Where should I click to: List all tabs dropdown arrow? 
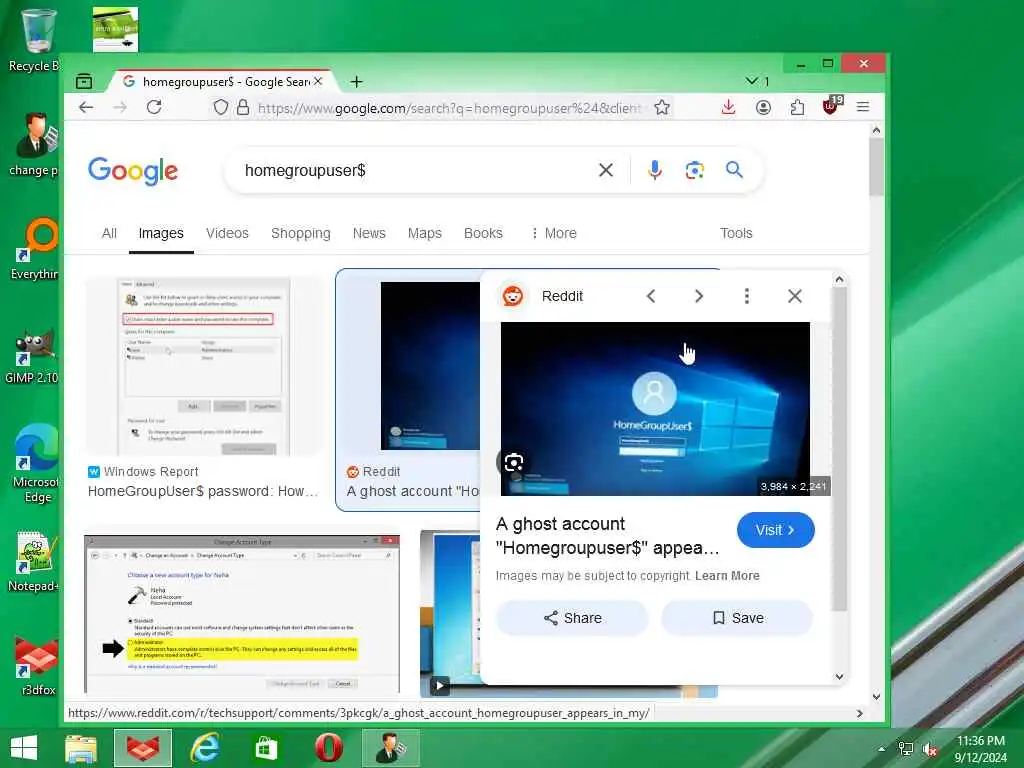tap(751, 81)
